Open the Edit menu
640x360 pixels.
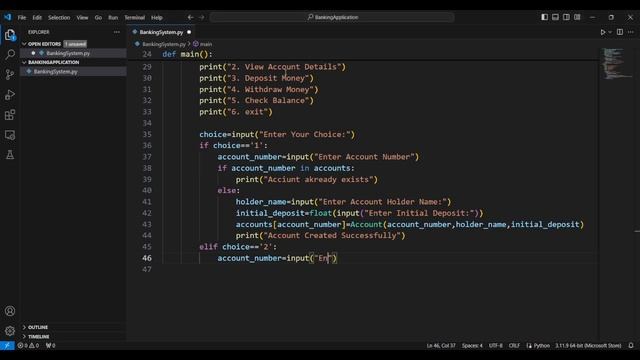click(x=37, y=17)
